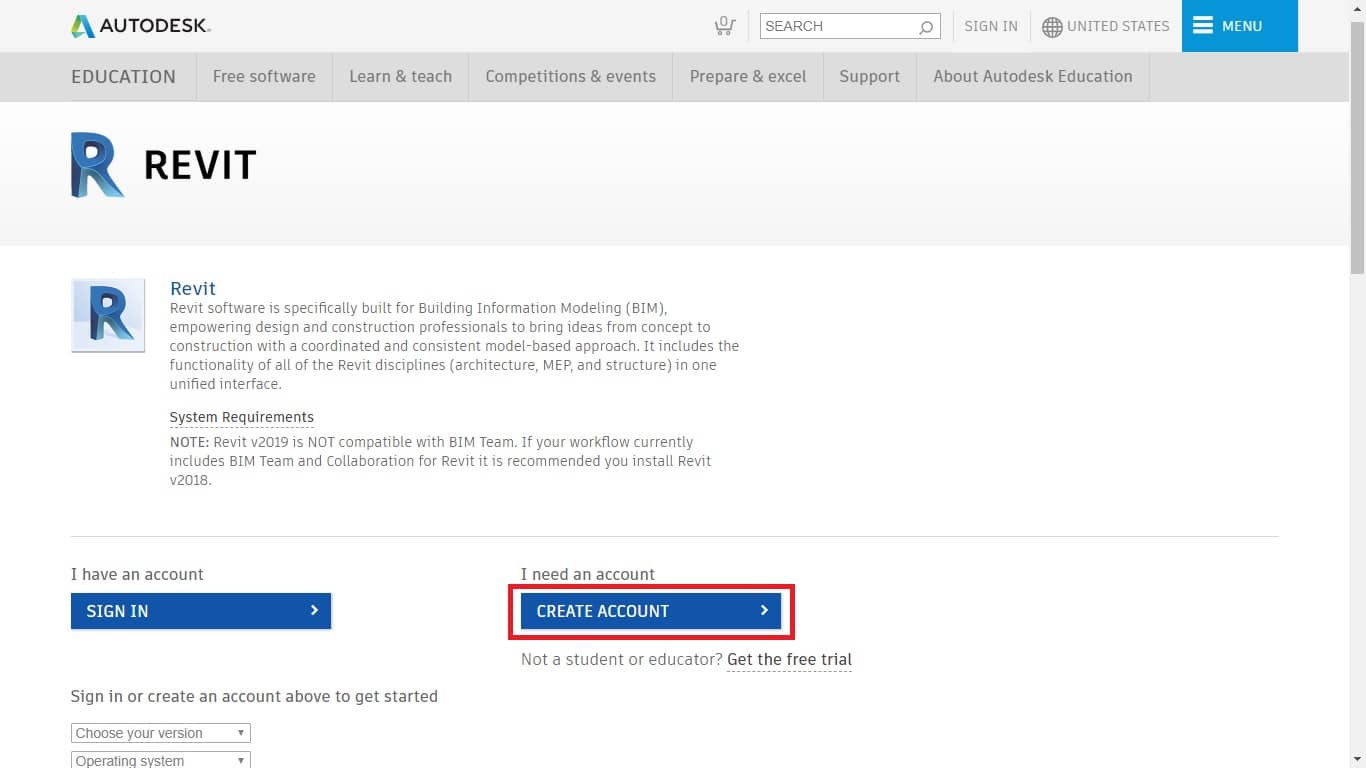Click the 'I have an account' text
The width and height of the screenshot is (1366, 768).
tap(137, 574)
